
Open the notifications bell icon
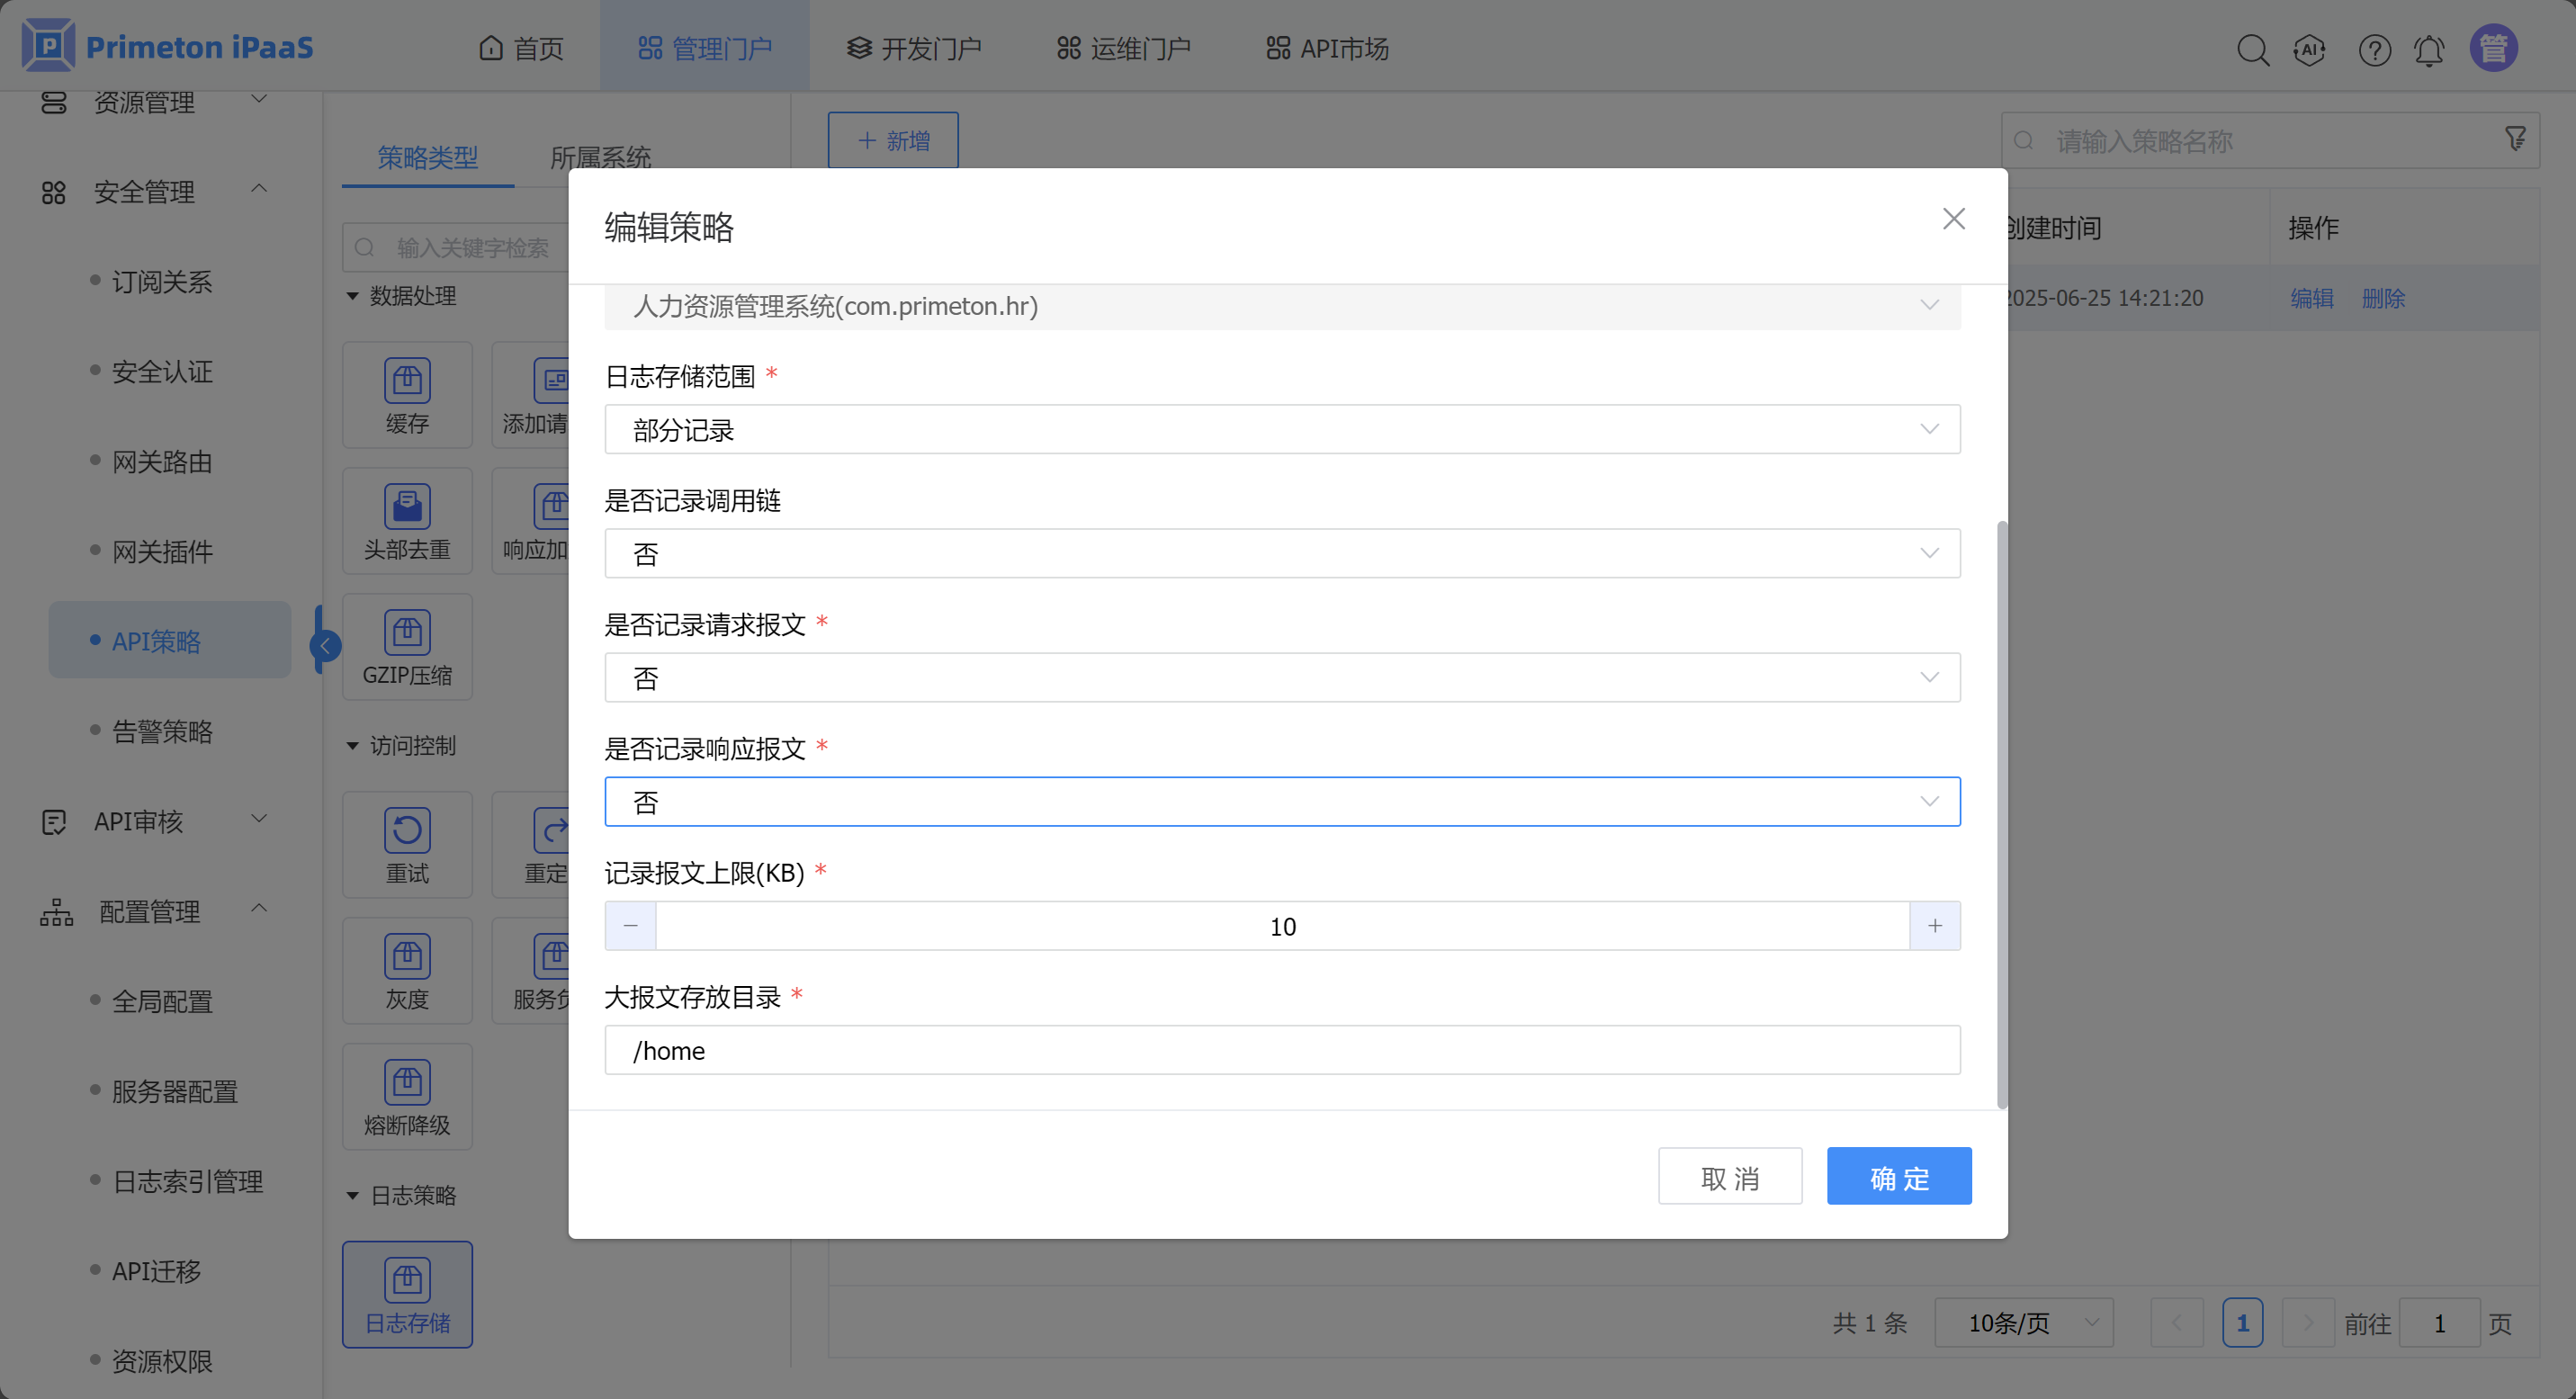pos(2429,49)
